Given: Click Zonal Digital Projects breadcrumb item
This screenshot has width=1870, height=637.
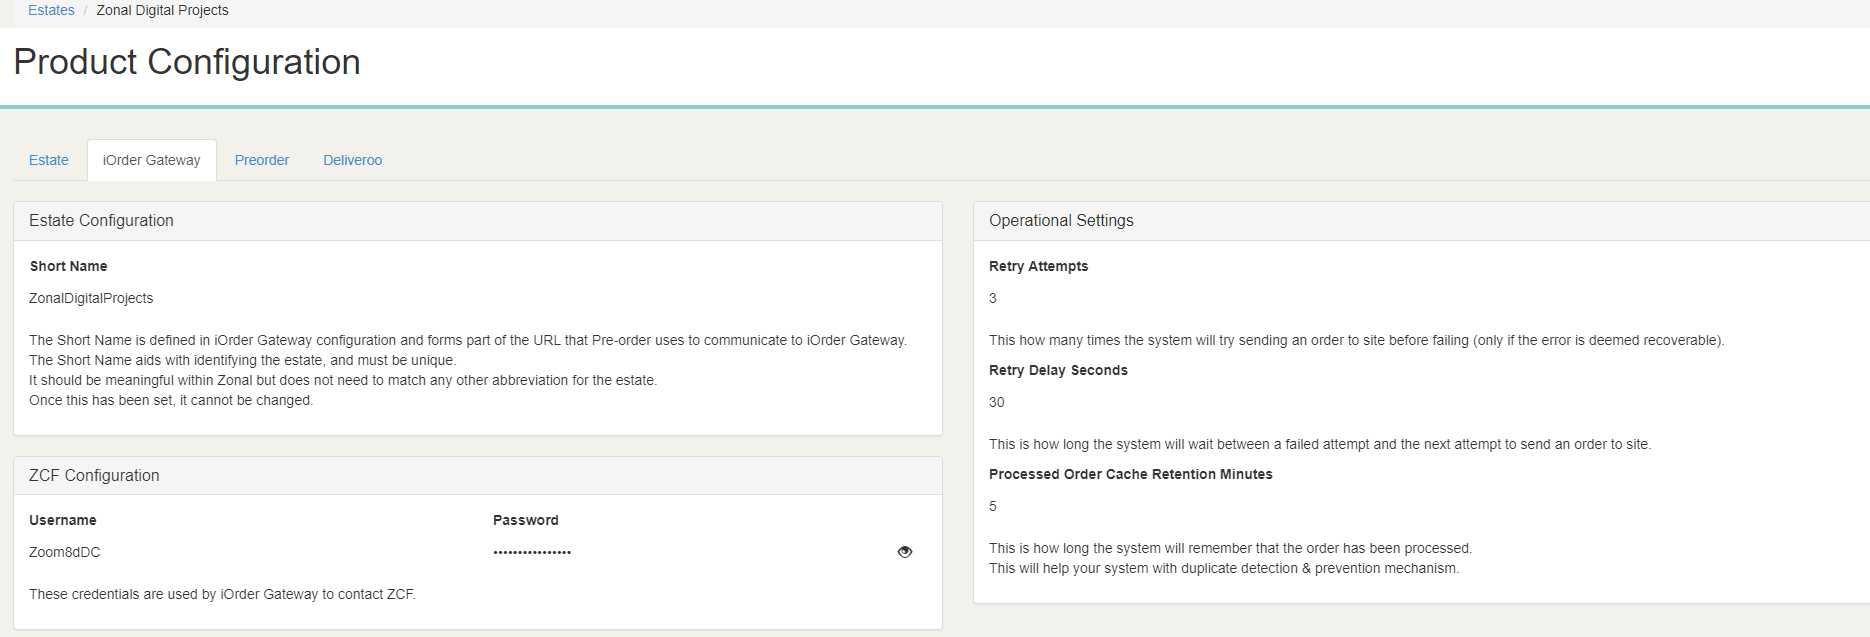Looking at the screenshot, I should pyautogui.click(x=162, y=10).
